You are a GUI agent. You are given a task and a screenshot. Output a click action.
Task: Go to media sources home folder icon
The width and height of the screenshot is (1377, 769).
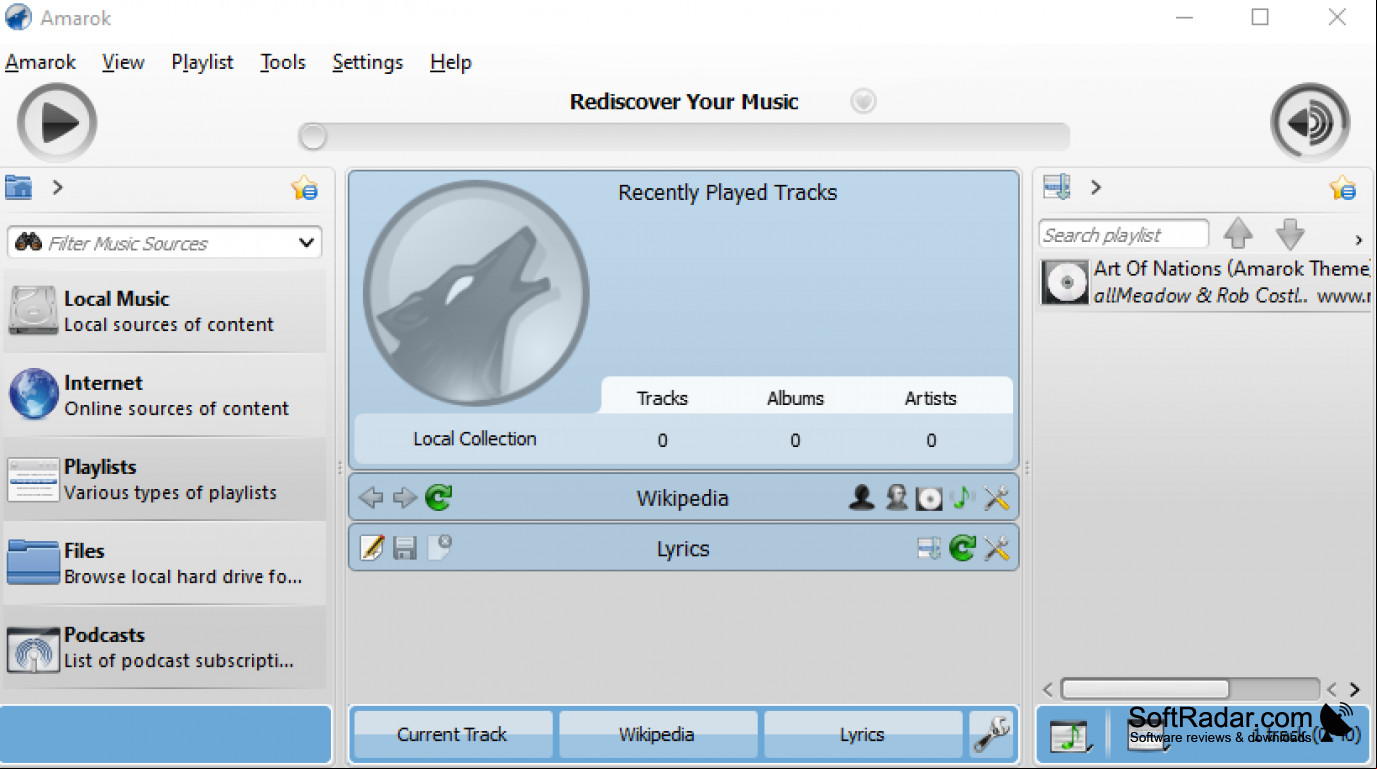pyautogui.click(x=19, y=187)
